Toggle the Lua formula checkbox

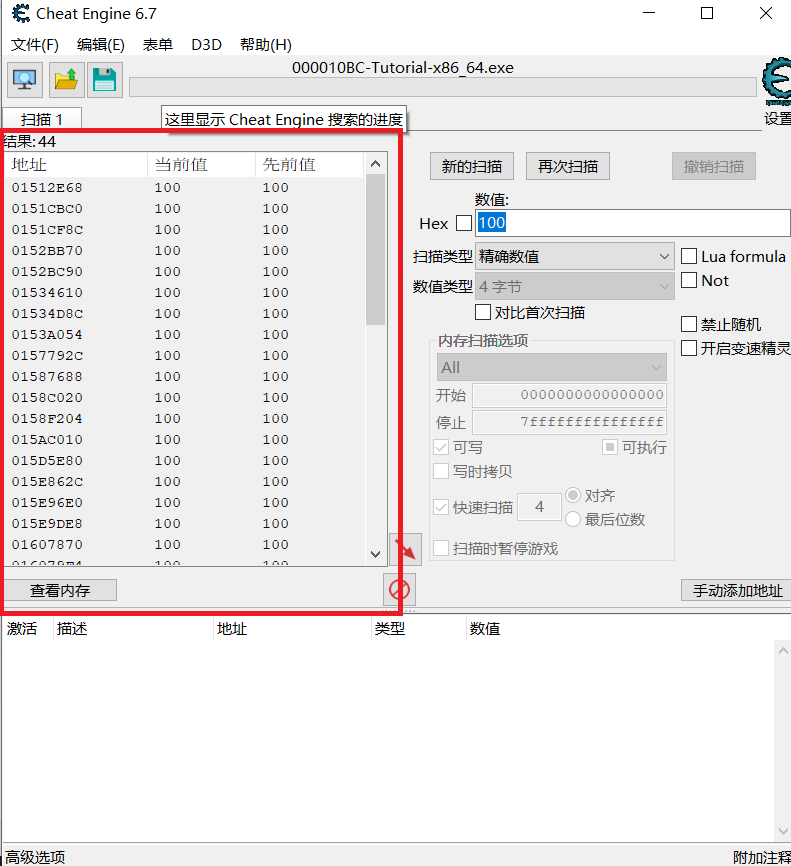[x=689, y=257]
